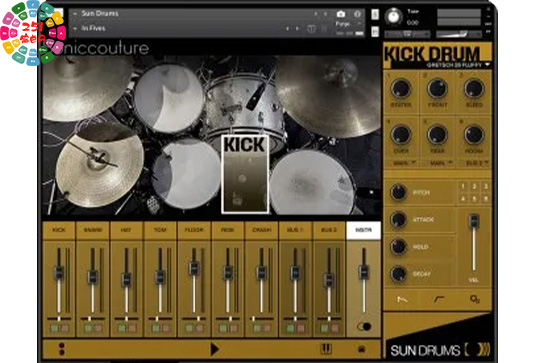Open the Purge dropdown
This screenshot has height=363, width=535.
(x=348, y=24)
